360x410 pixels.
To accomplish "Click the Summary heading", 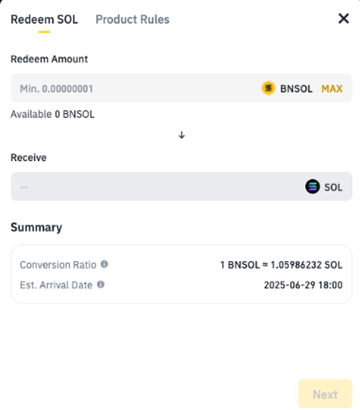I will pos(36,227).
